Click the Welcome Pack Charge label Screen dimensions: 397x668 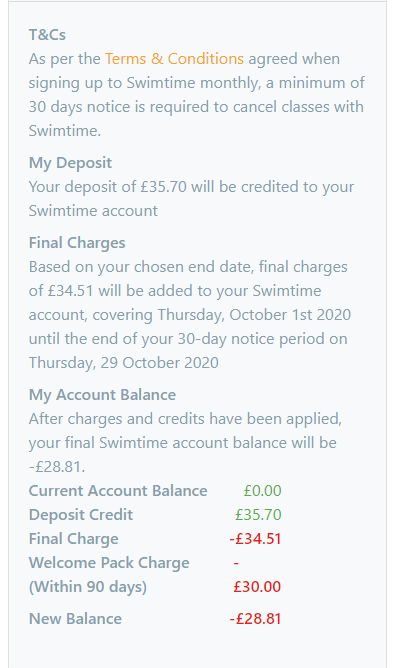(x=109, y=562)
